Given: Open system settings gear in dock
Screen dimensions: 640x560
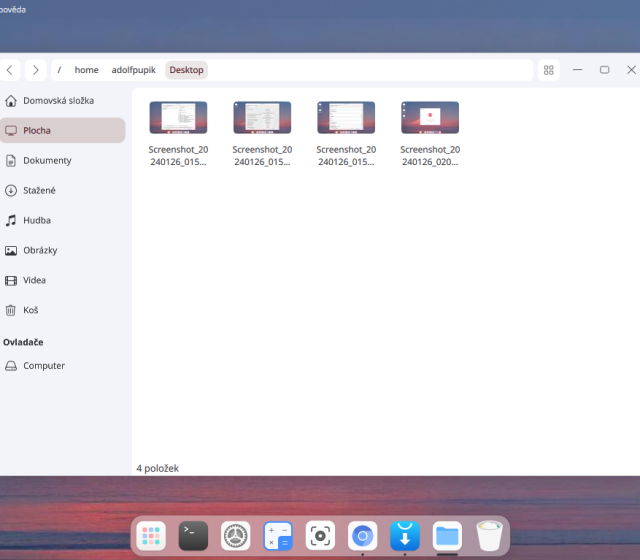Looking at the screenshot, I should [x=235, y=536].
